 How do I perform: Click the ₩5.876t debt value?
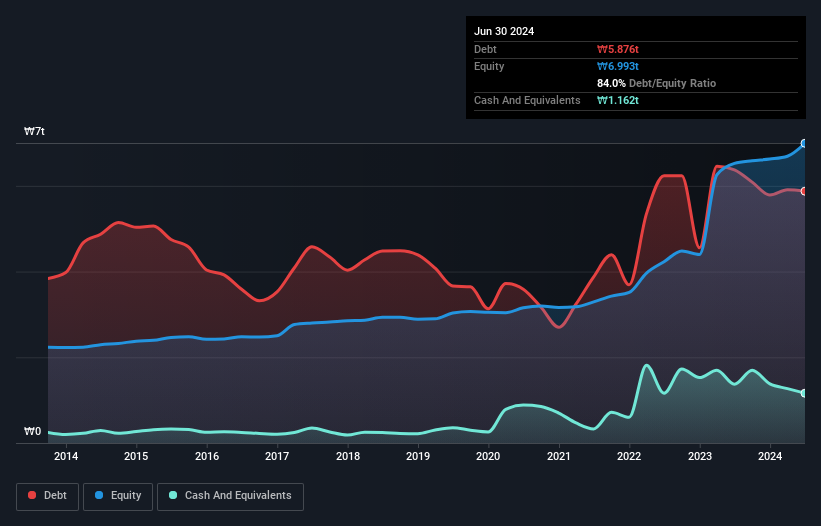618,49
